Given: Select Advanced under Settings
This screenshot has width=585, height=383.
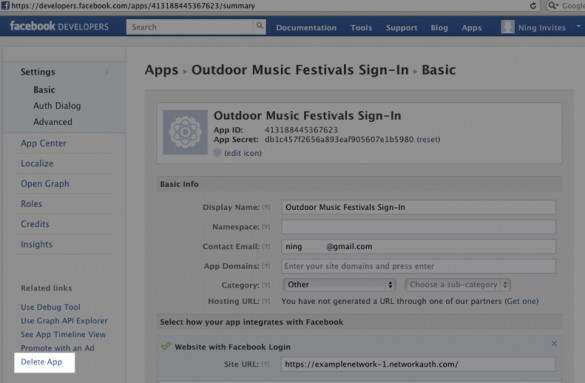Looking at the screenshot, I should point(53,122).
